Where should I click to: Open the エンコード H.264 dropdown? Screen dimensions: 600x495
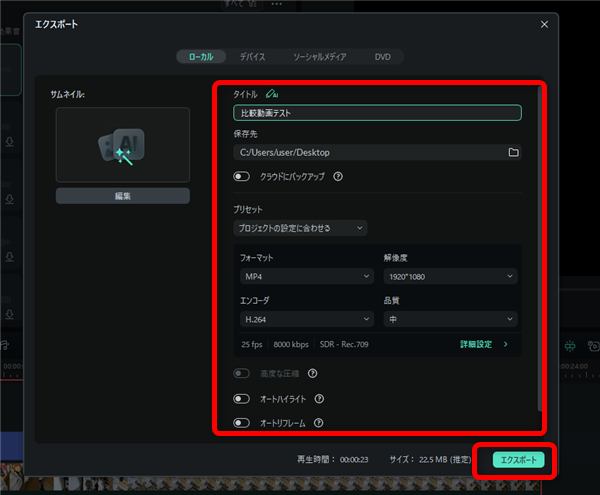[305, 319]
